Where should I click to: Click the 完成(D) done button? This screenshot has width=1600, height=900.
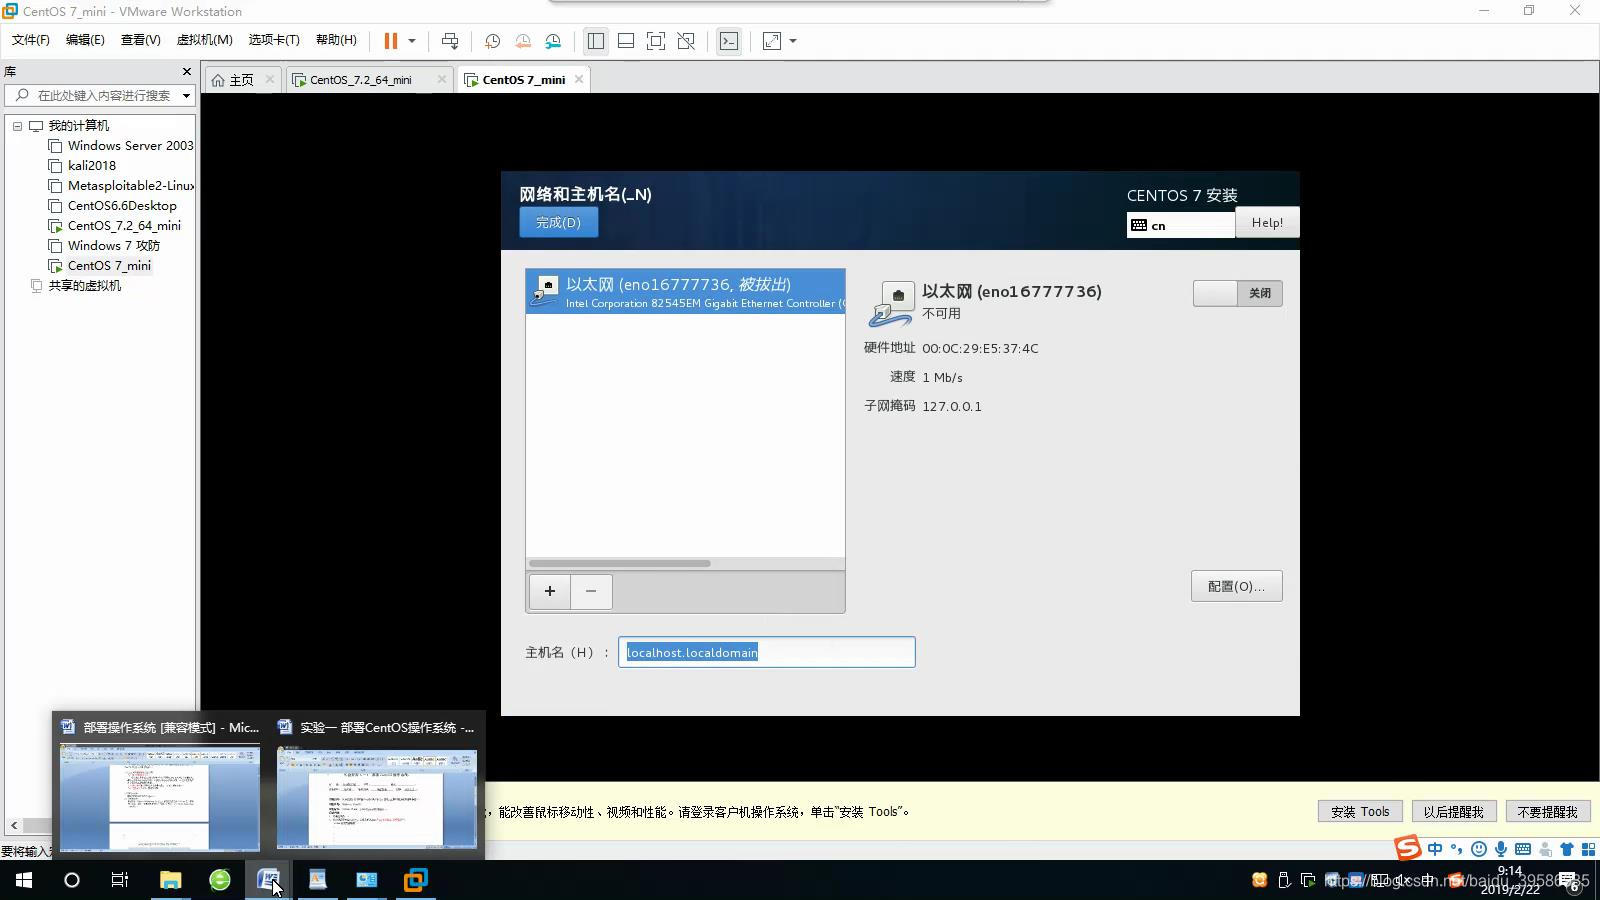point(558,222)
